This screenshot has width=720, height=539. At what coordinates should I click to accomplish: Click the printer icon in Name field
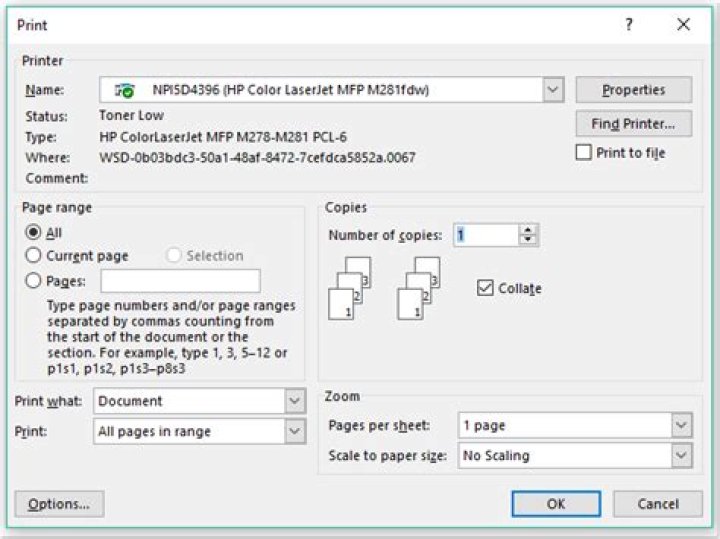125,90
